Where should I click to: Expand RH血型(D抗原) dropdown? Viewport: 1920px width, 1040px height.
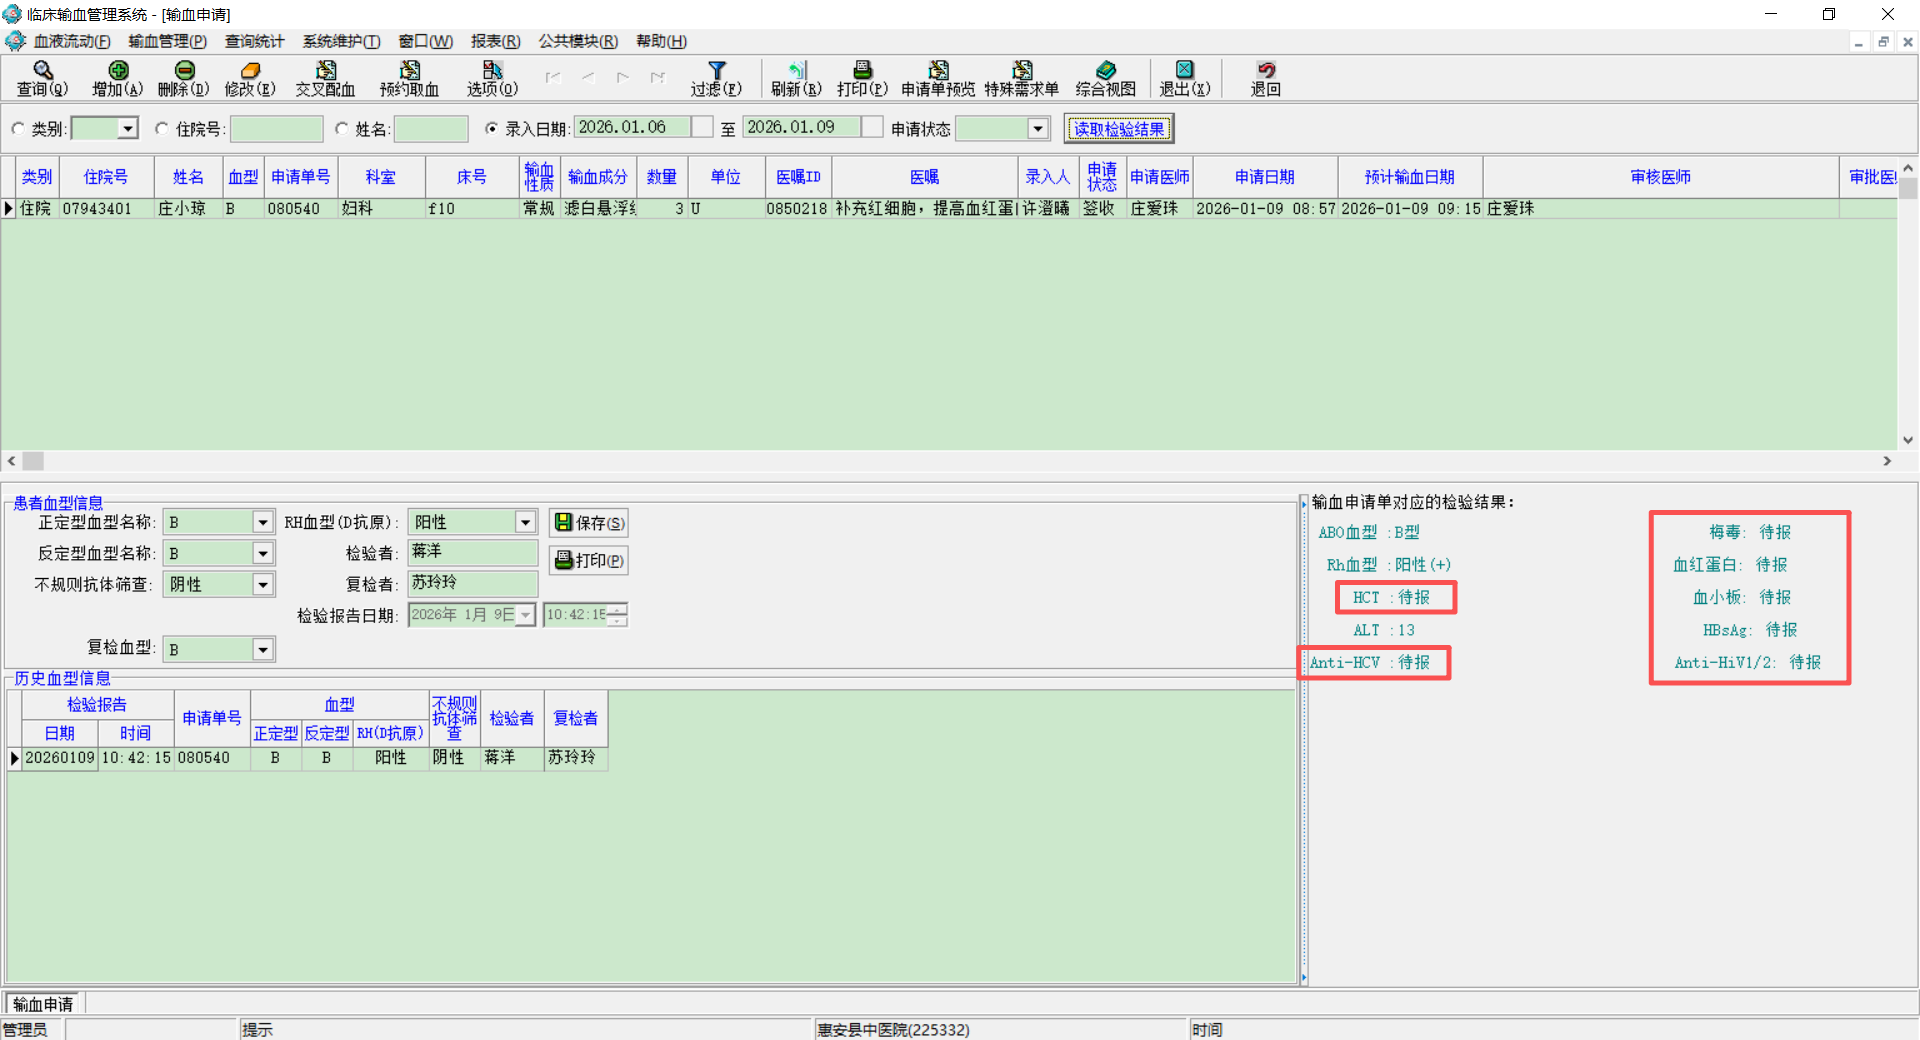[525, 522]
